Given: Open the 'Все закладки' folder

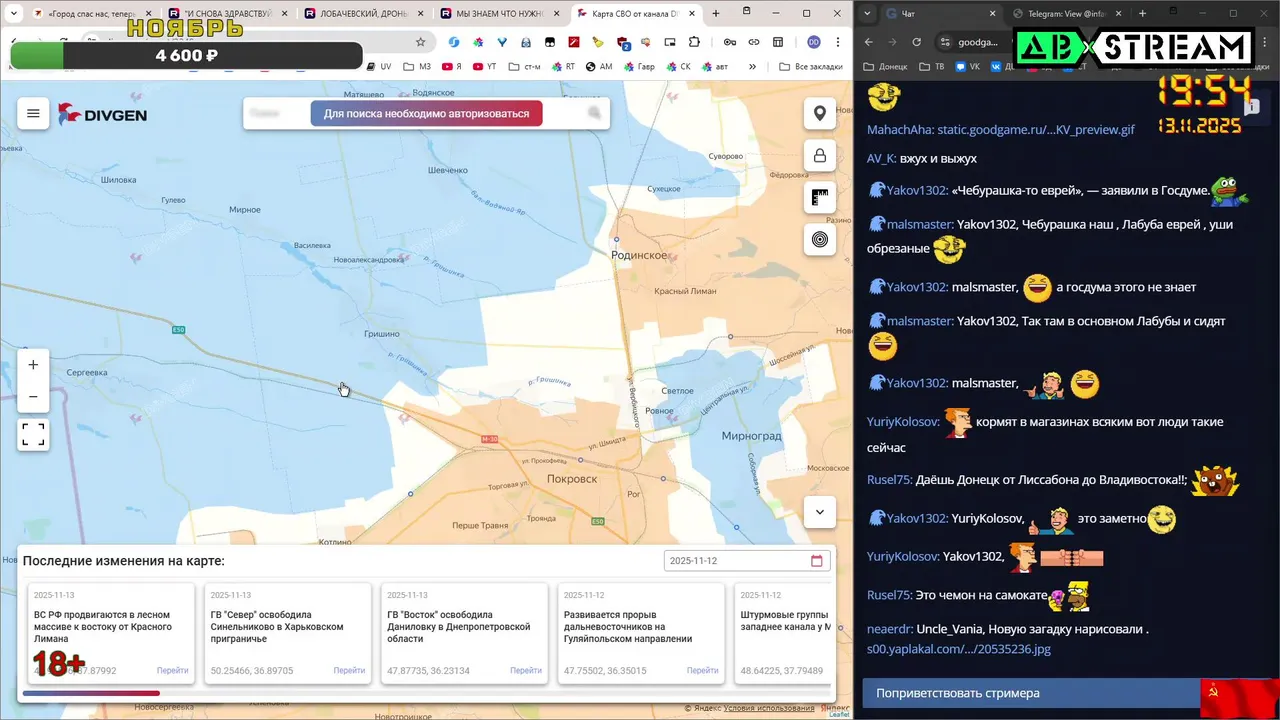Looking at the screenshot, I should point(810,66).
